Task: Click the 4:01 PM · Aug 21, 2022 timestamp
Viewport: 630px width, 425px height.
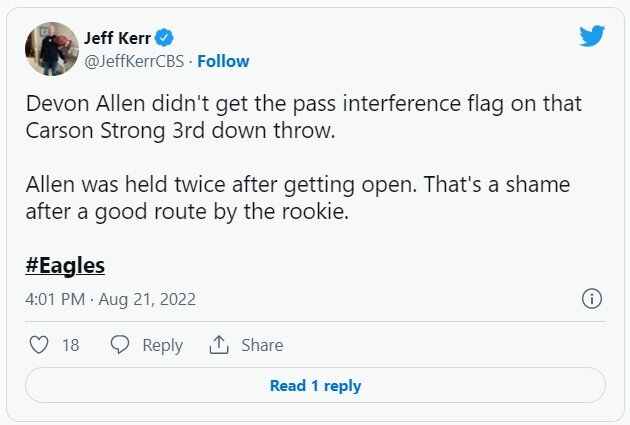Action: click(x=110, y=299)
